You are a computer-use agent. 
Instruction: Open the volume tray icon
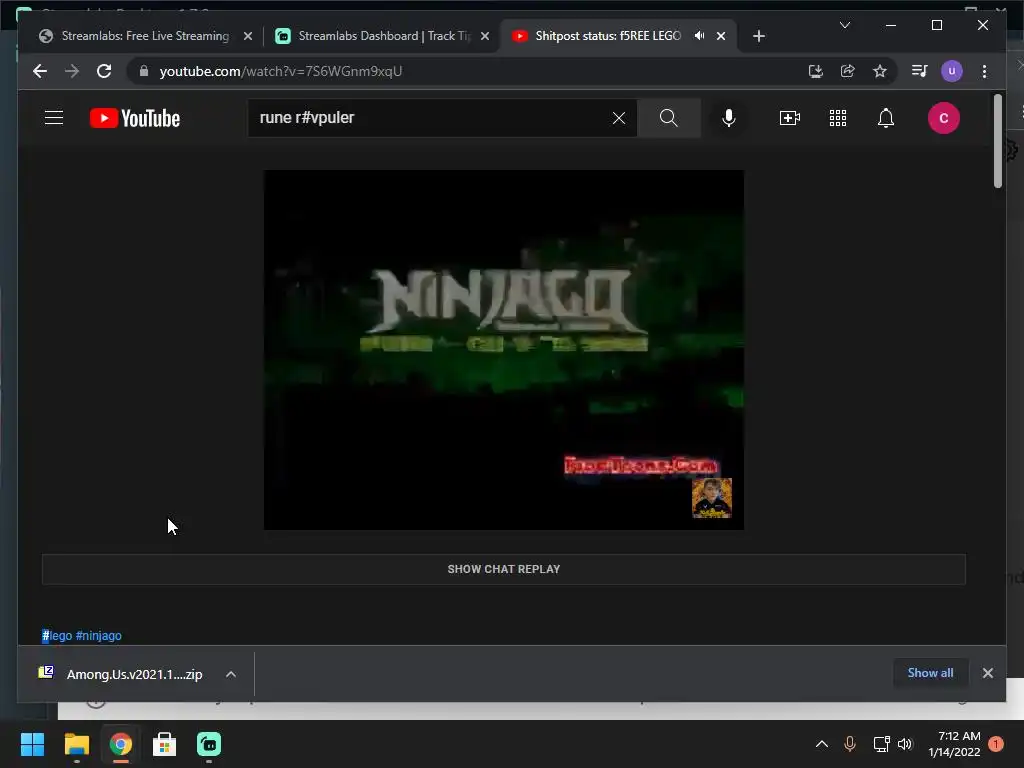tap(905, 744)
